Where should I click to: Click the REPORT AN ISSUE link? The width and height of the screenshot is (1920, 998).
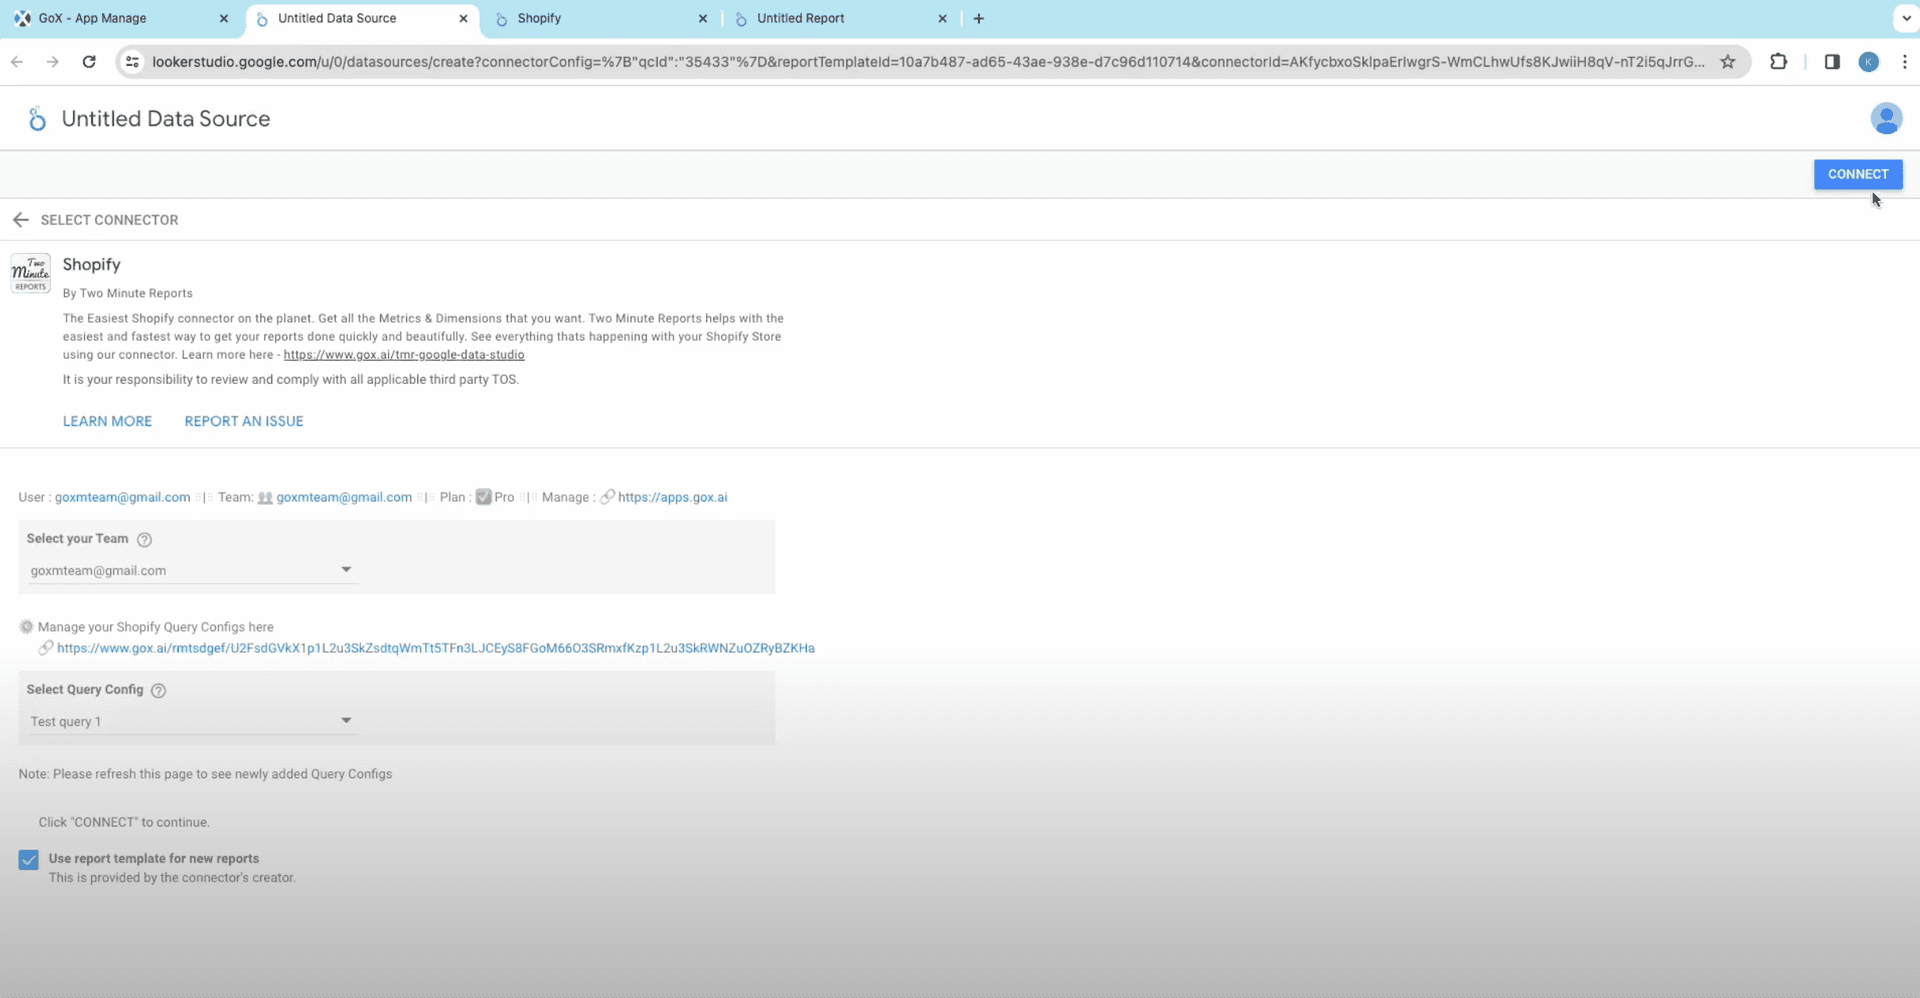coord(244,421)
